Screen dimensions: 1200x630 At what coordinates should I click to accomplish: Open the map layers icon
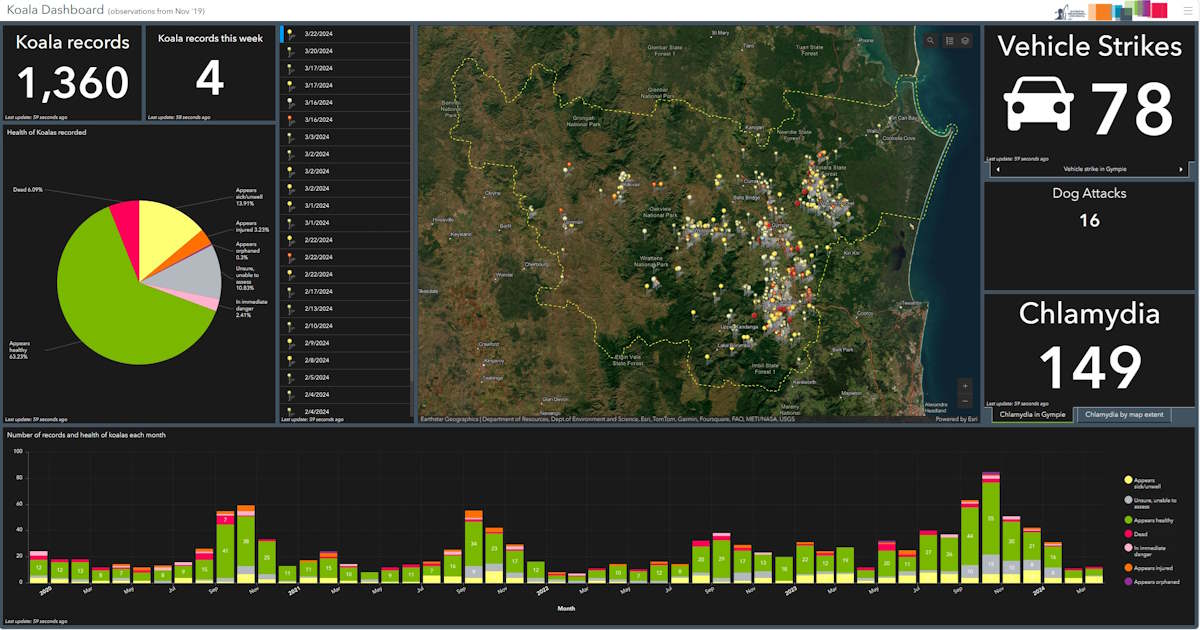click(965, 41)
